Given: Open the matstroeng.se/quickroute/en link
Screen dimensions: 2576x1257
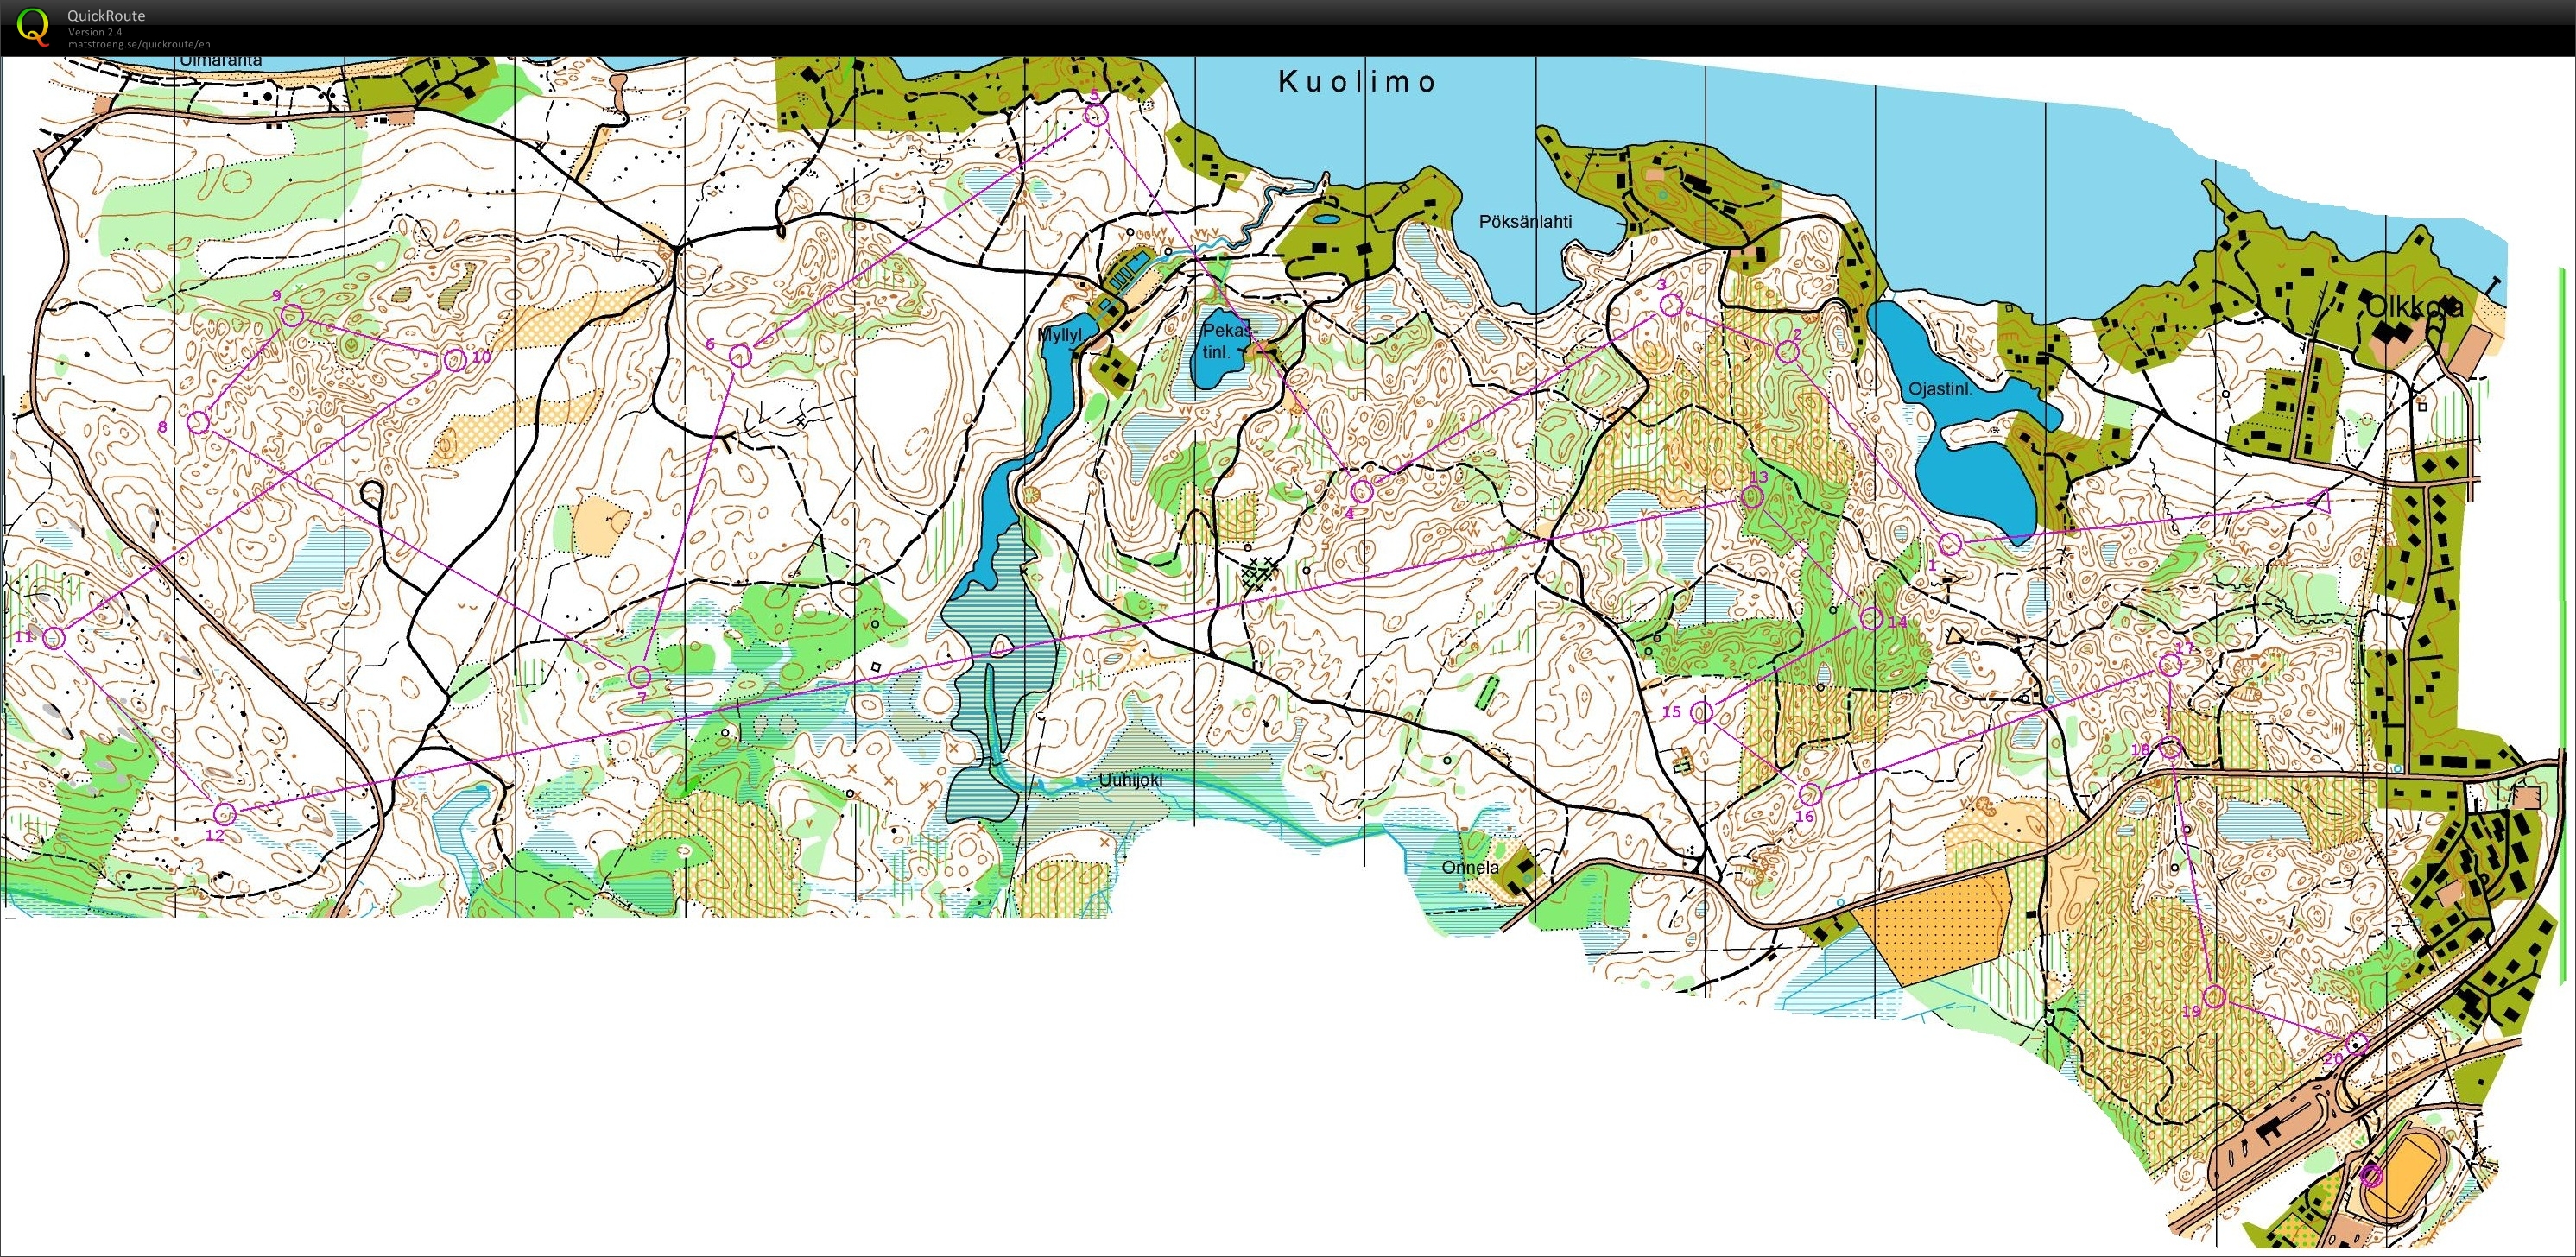Looking at the screenshot, I should click(139, 44).
